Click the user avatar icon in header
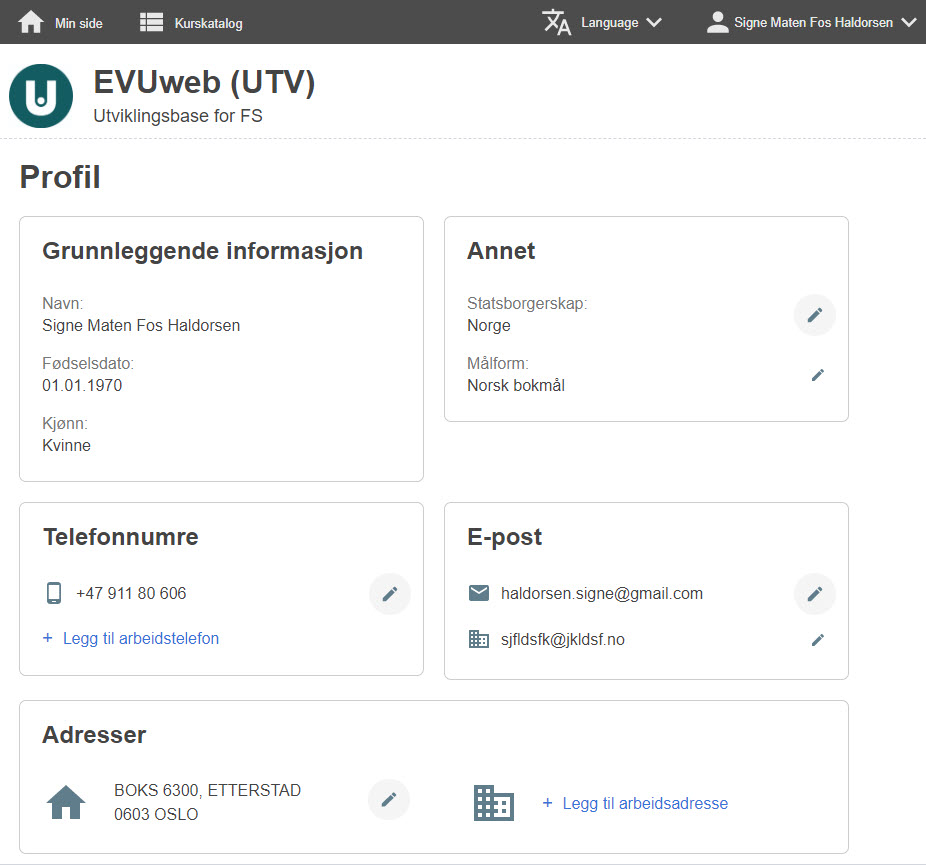 click(x=718, y=22)
